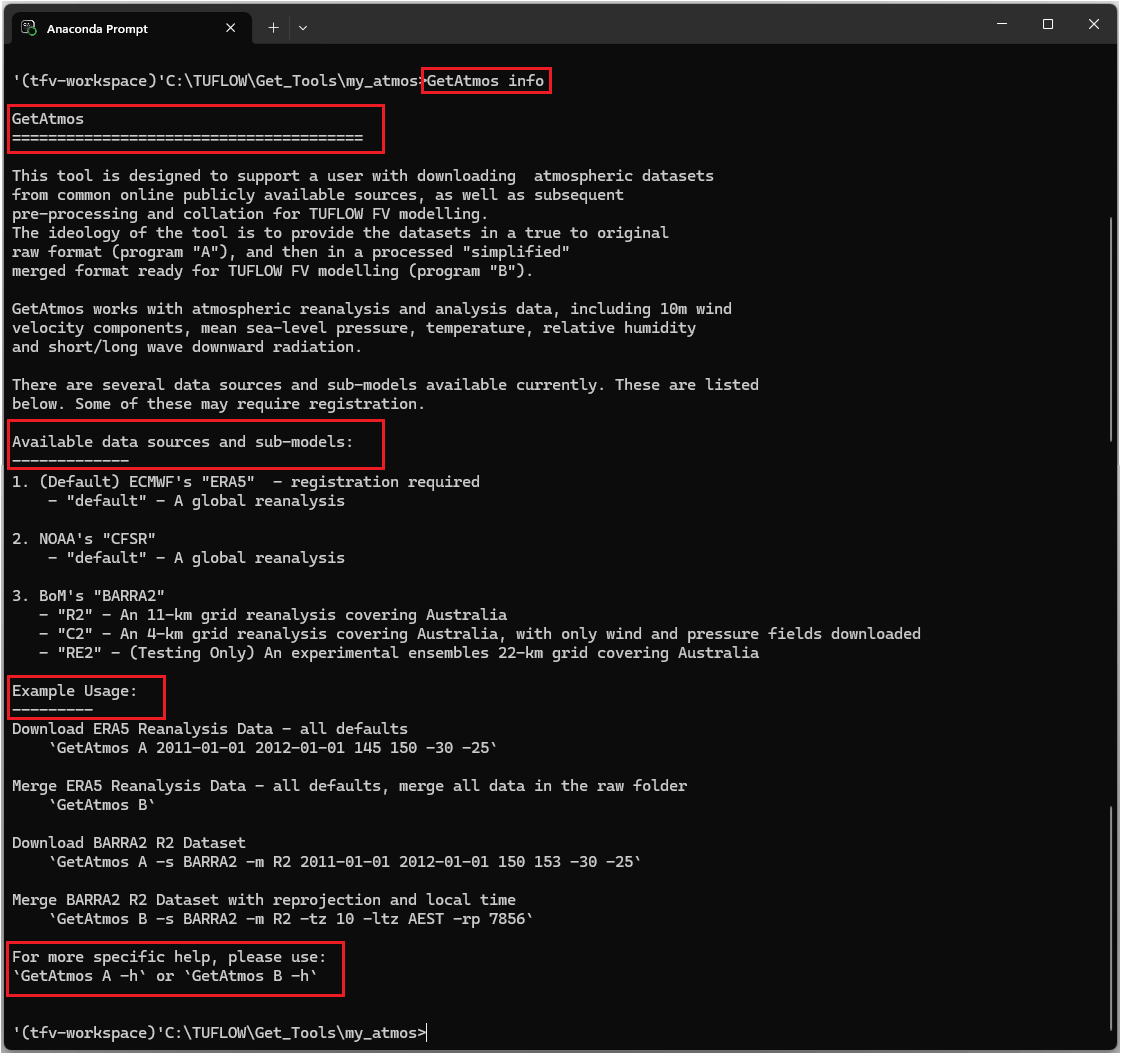The height and width of the screenshot is (1054, 1122).
Task: Maximize the terminal window
Action: coord(1047,24)
